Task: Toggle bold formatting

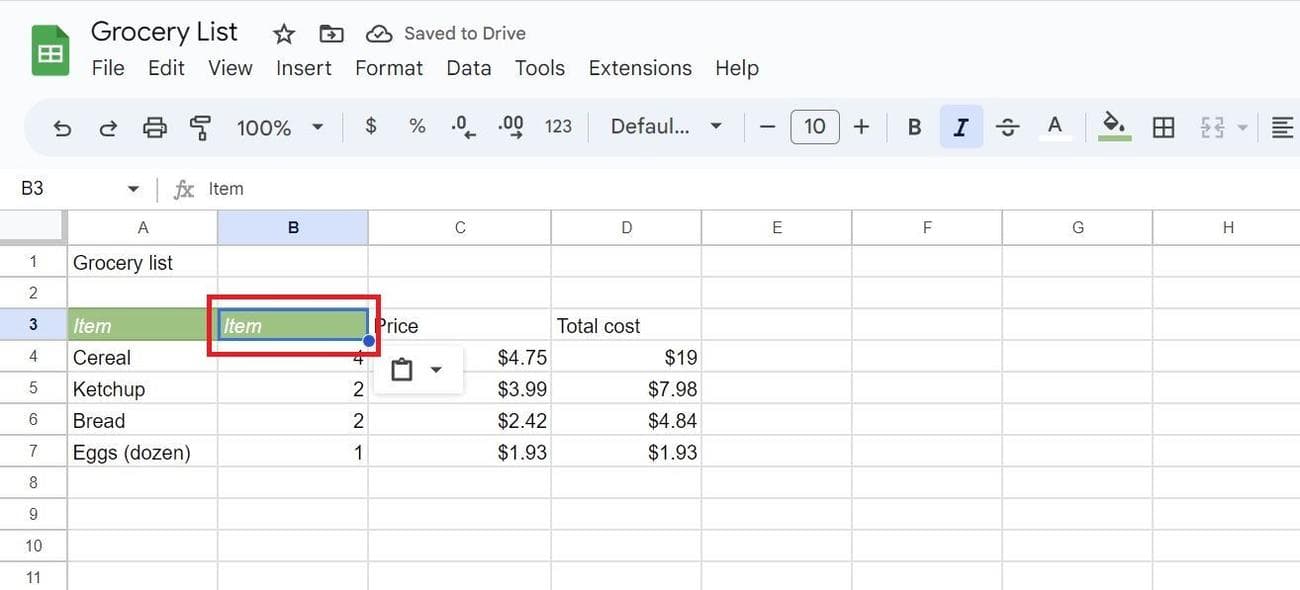Action: point(914,127)
